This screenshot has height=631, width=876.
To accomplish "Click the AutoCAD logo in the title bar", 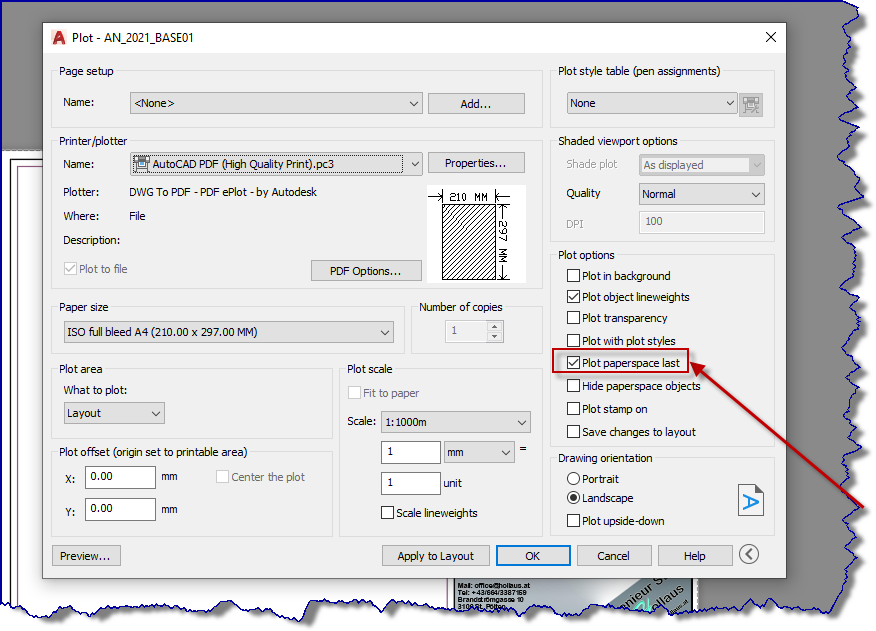I will coord(58,37).
